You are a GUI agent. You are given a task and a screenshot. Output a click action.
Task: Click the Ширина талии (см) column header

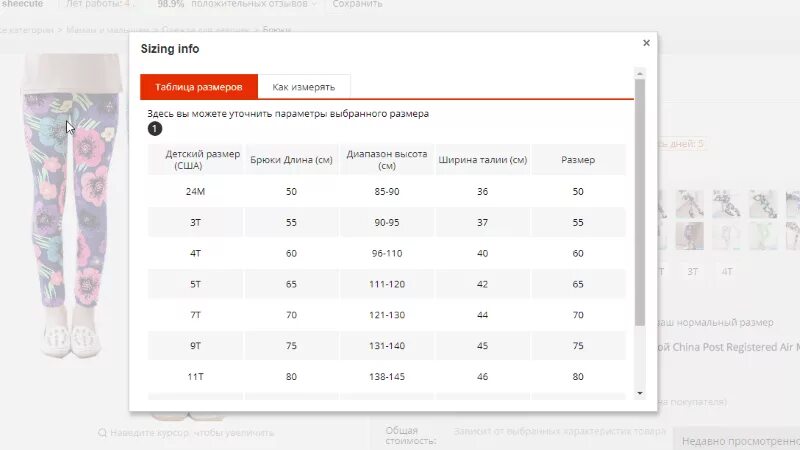coord(483,160)
